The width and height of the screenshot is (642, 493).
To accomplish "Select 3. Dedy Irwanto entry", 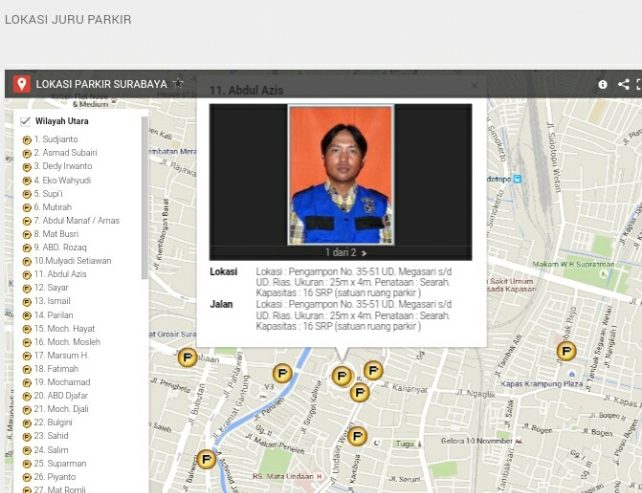I will click(x=63, y=166).
